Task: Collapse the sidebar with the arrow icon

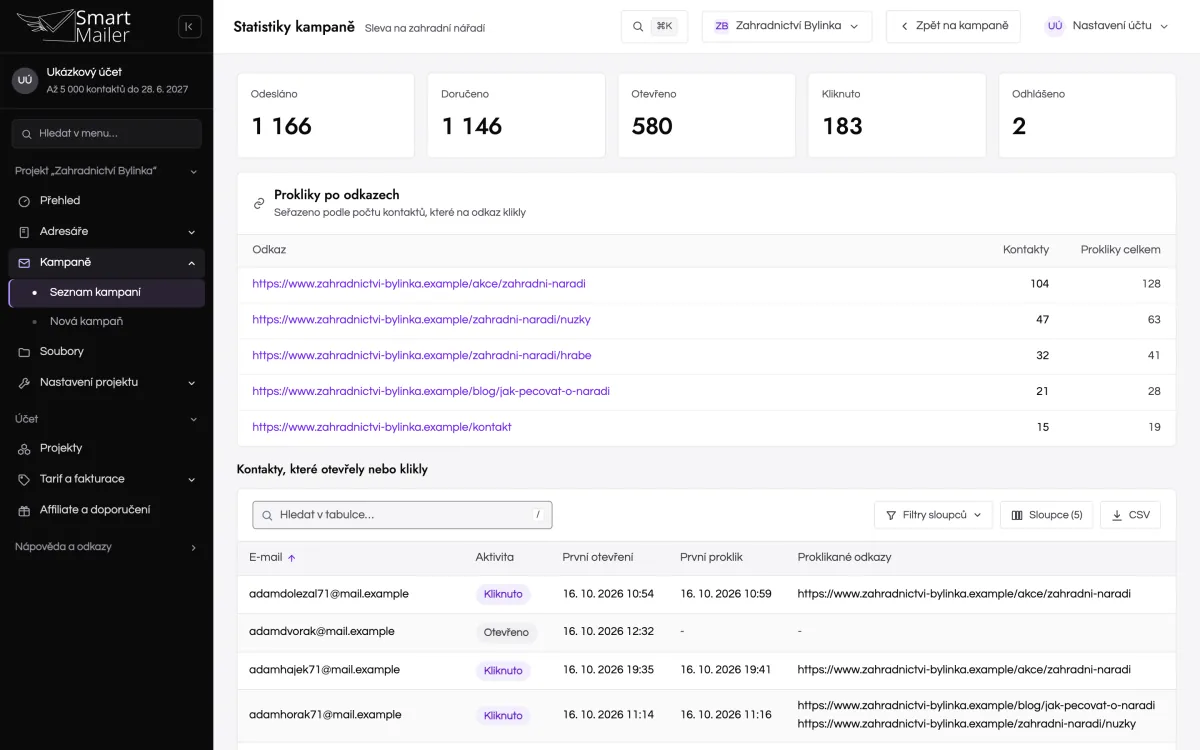Action: (x=189, y=27)
